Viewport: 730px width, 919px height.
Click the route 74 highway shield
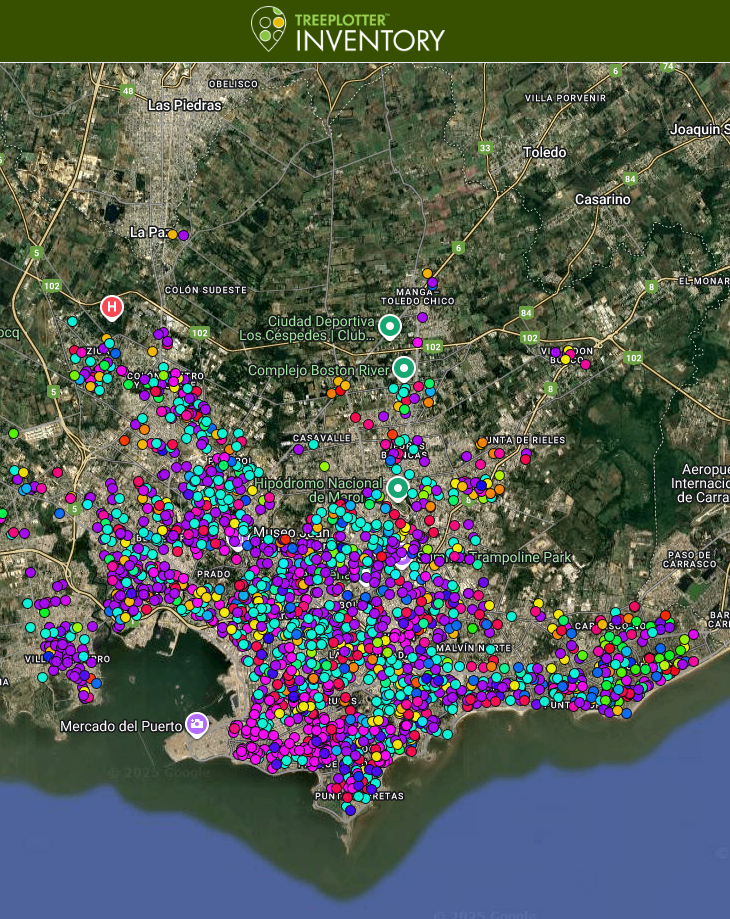tap(667, 67)
